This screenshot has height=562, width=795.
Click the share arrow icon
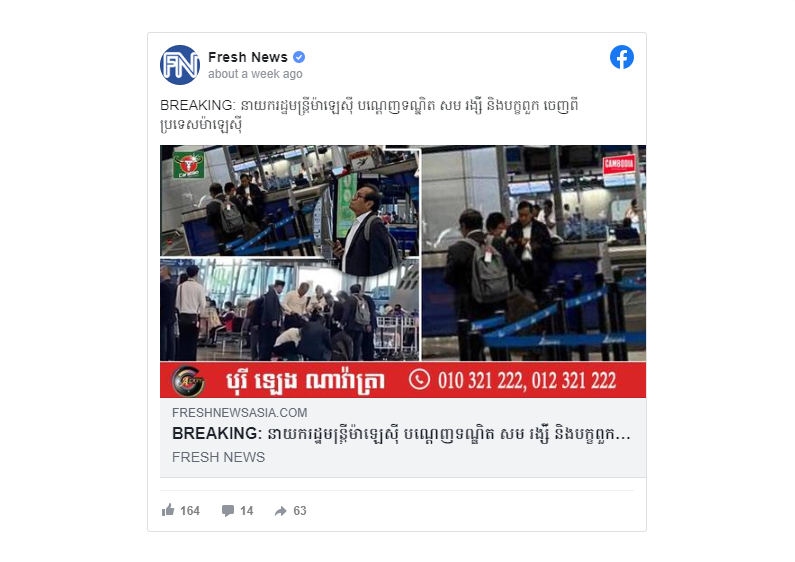280,511
